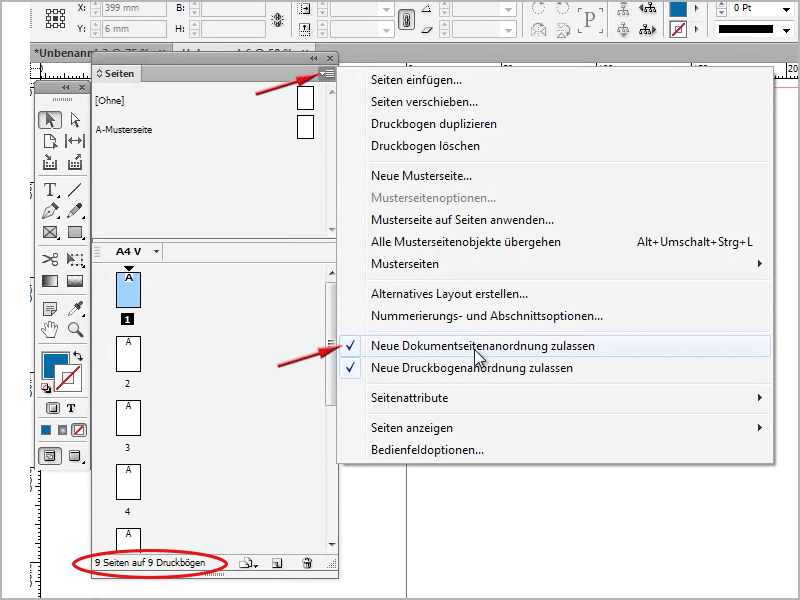
Task: Expand the Musterseiten submenu
Action: coord(760,264)
